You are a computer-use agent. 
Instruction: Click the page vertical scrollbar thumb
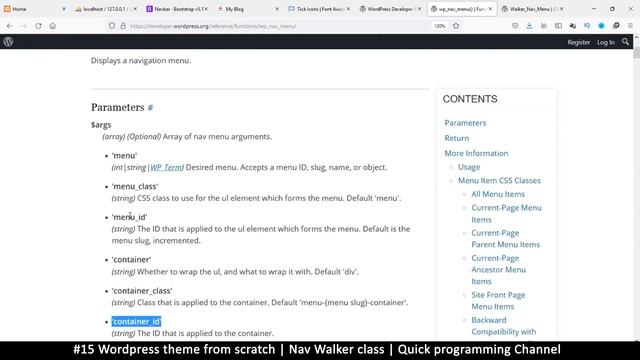[636, 53]
